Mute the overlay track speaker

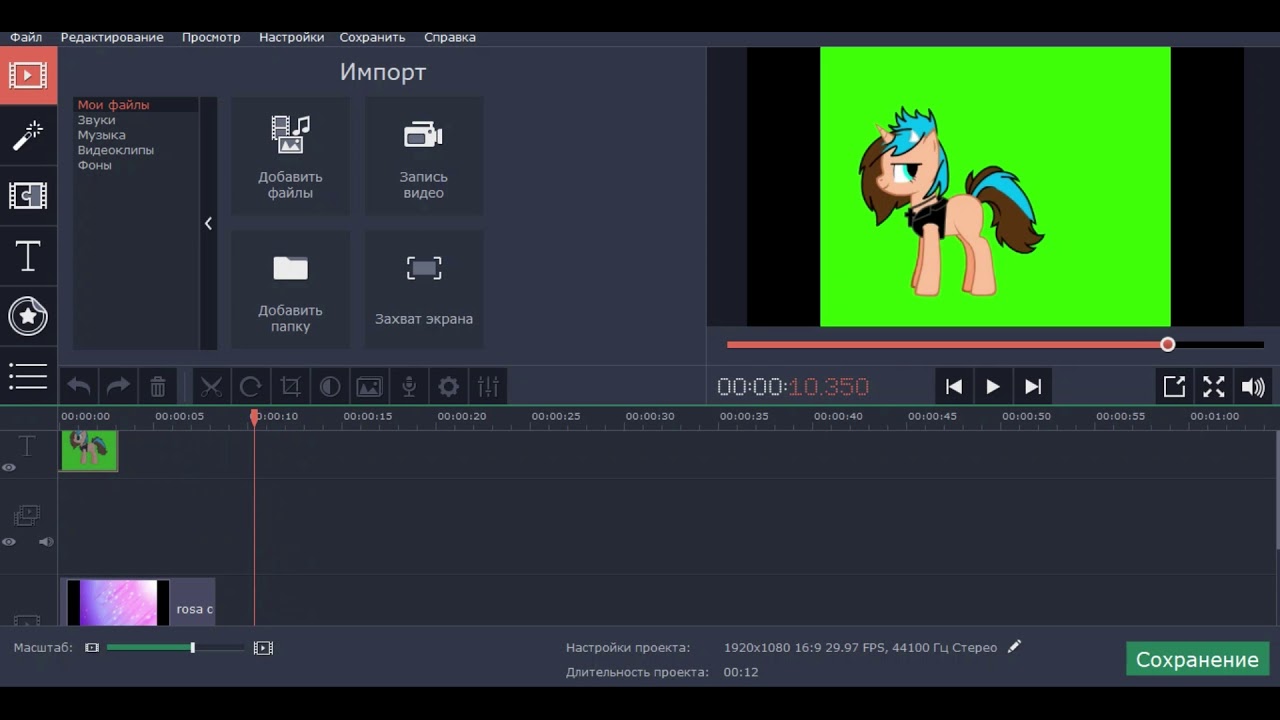pyautogui.click(x=46, y=542)
